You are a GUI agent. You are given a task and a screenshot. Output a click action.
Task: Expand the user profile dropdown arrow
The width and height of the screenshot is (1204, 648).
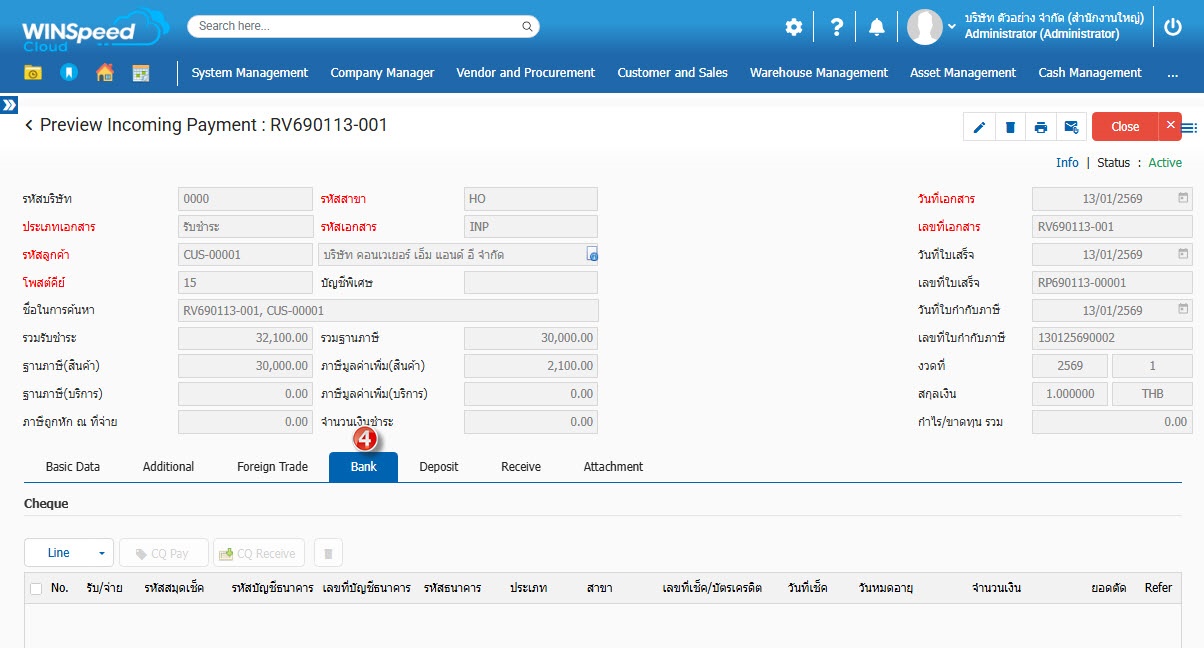[951, 27]
